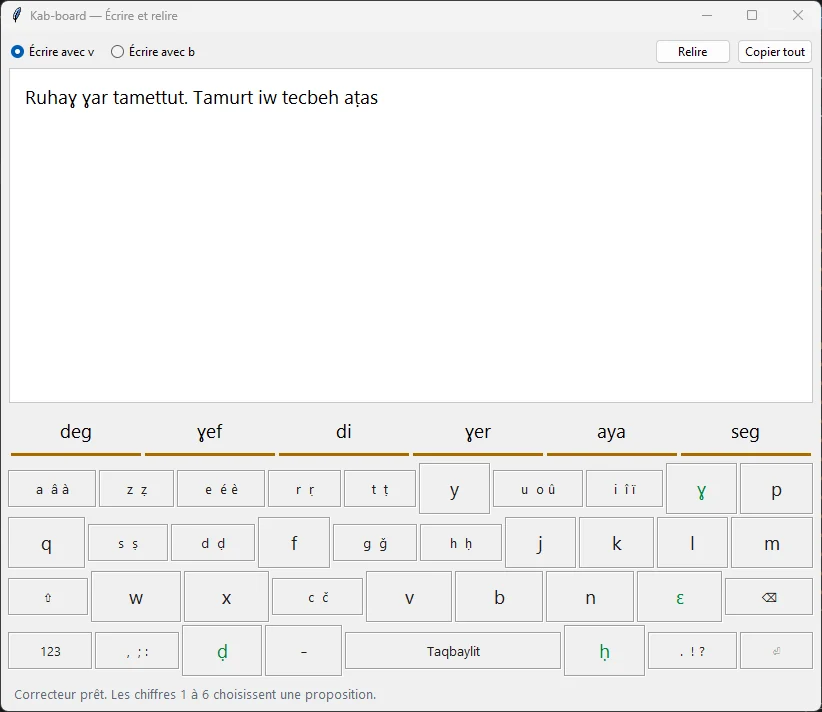This screenshot has height=712, width=822.
Task: Tap the green ɣ key
Action: click(x=701, y=489)
